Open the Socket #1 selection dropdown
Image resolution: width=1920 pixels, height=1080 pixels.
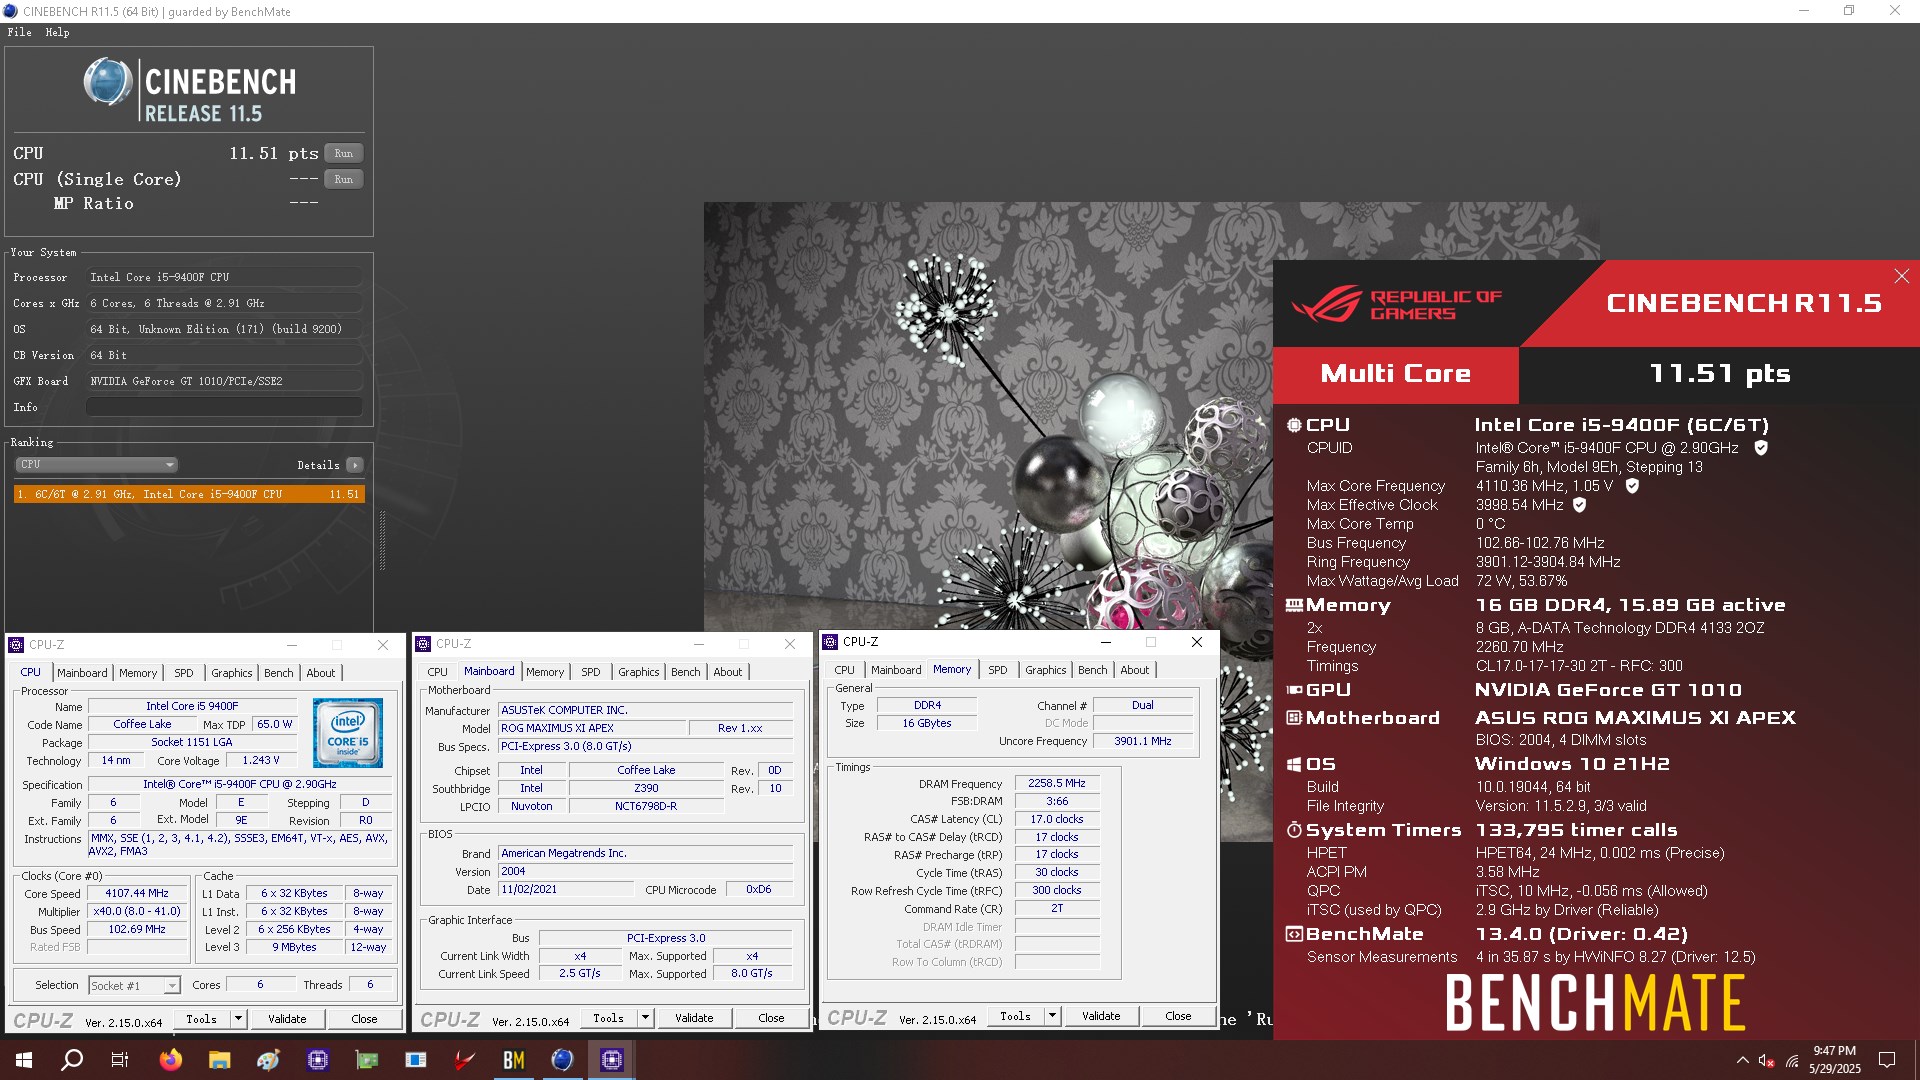click(135, 986)
